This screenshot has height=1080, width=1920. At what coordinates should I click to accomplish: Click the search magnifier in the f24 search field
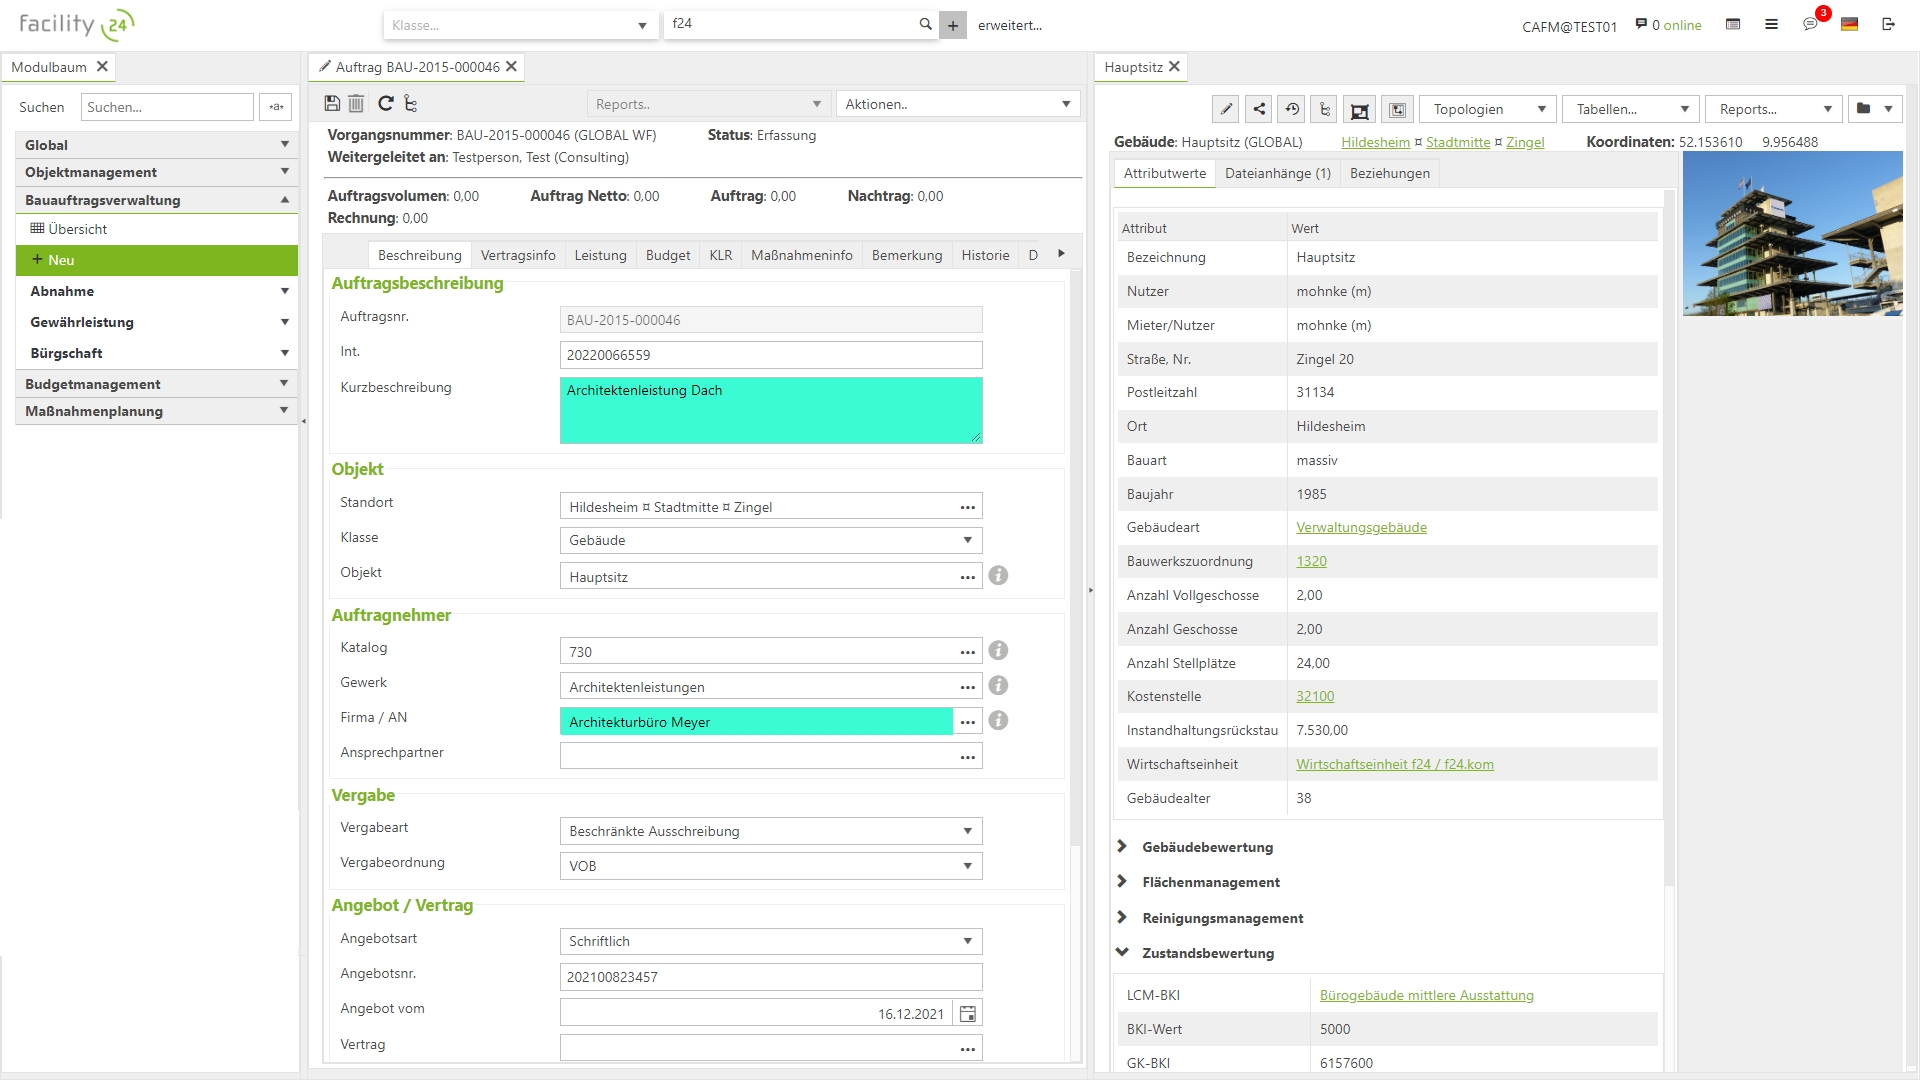click(925, 24)
